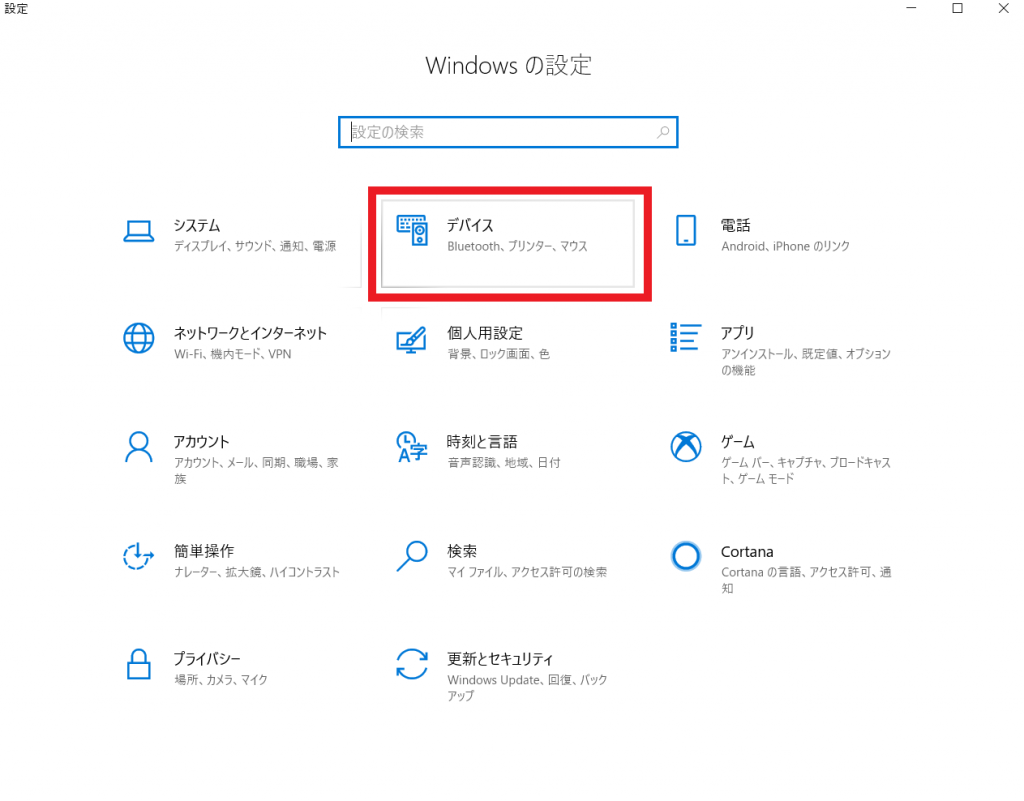Open the アカウント settings title

(201, 441)
